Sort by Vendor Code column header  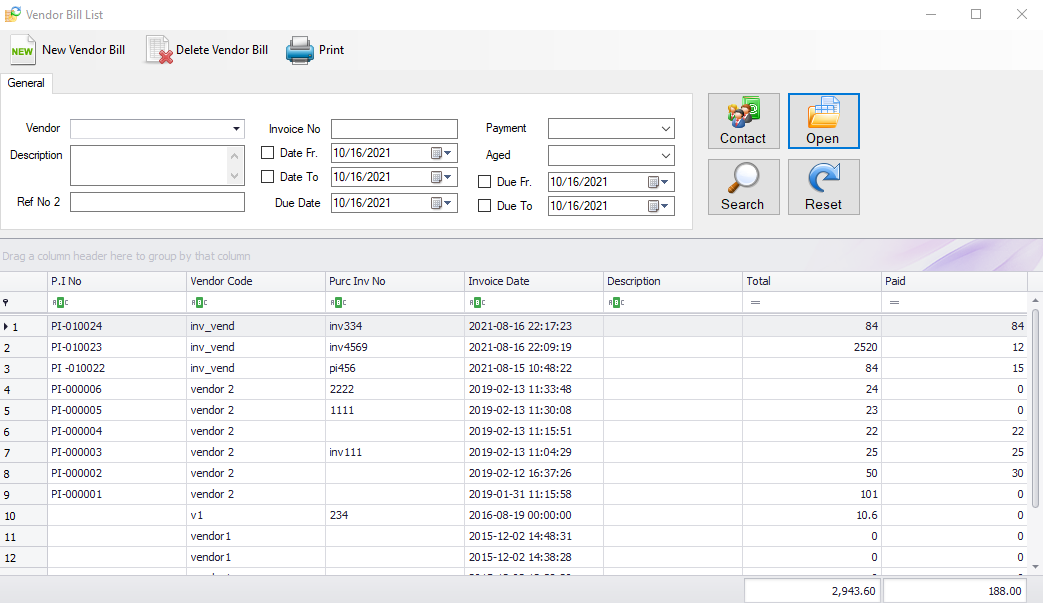(256, 281)
